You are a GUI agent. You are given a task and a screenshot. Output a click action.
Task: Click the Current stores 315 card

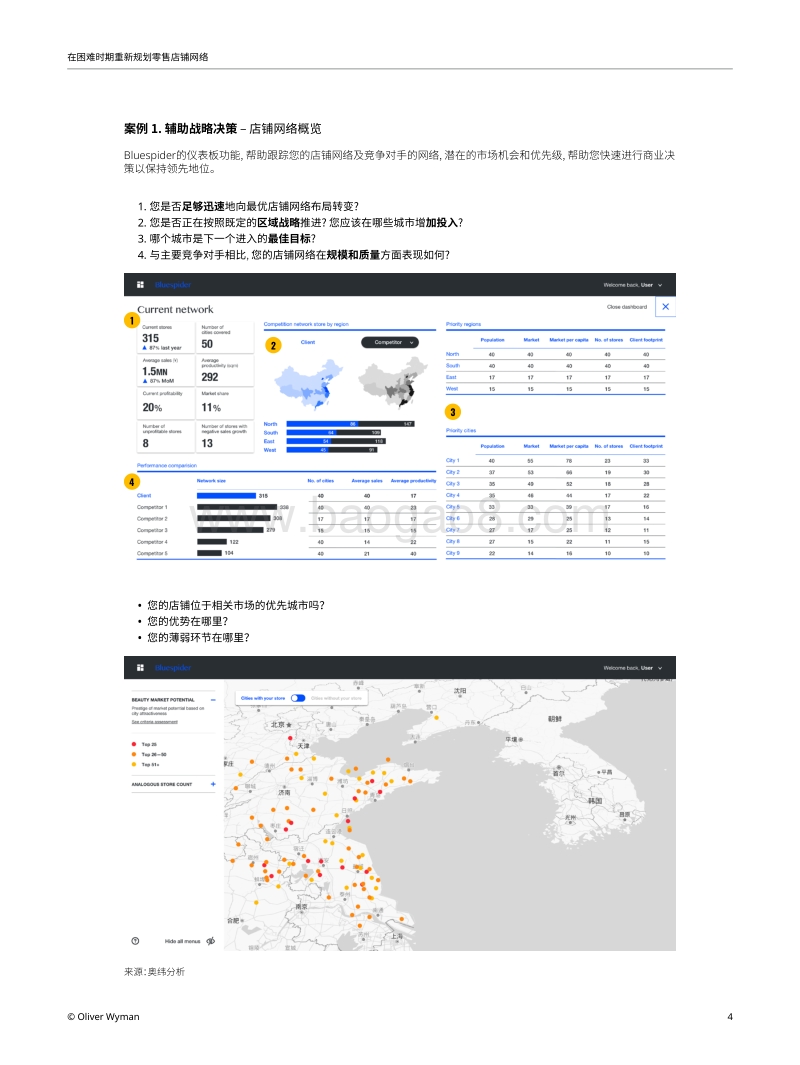pyautogui.click(x=165, y=338)
